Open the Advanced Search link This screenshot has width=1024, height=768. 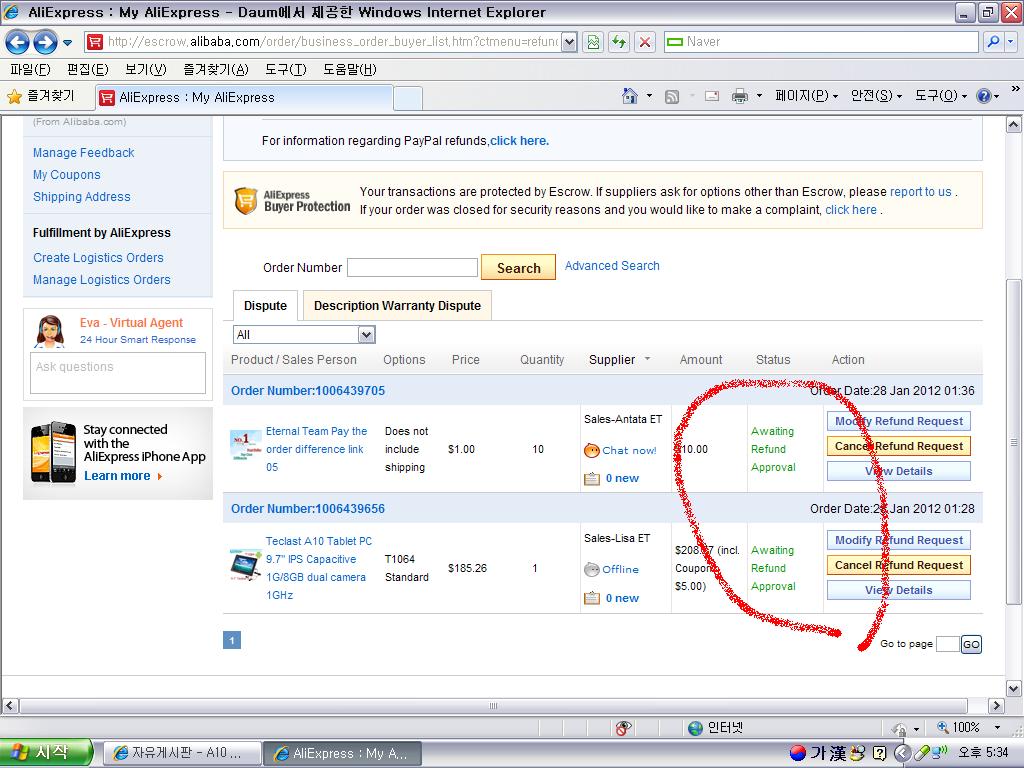[x=612, y=266]
